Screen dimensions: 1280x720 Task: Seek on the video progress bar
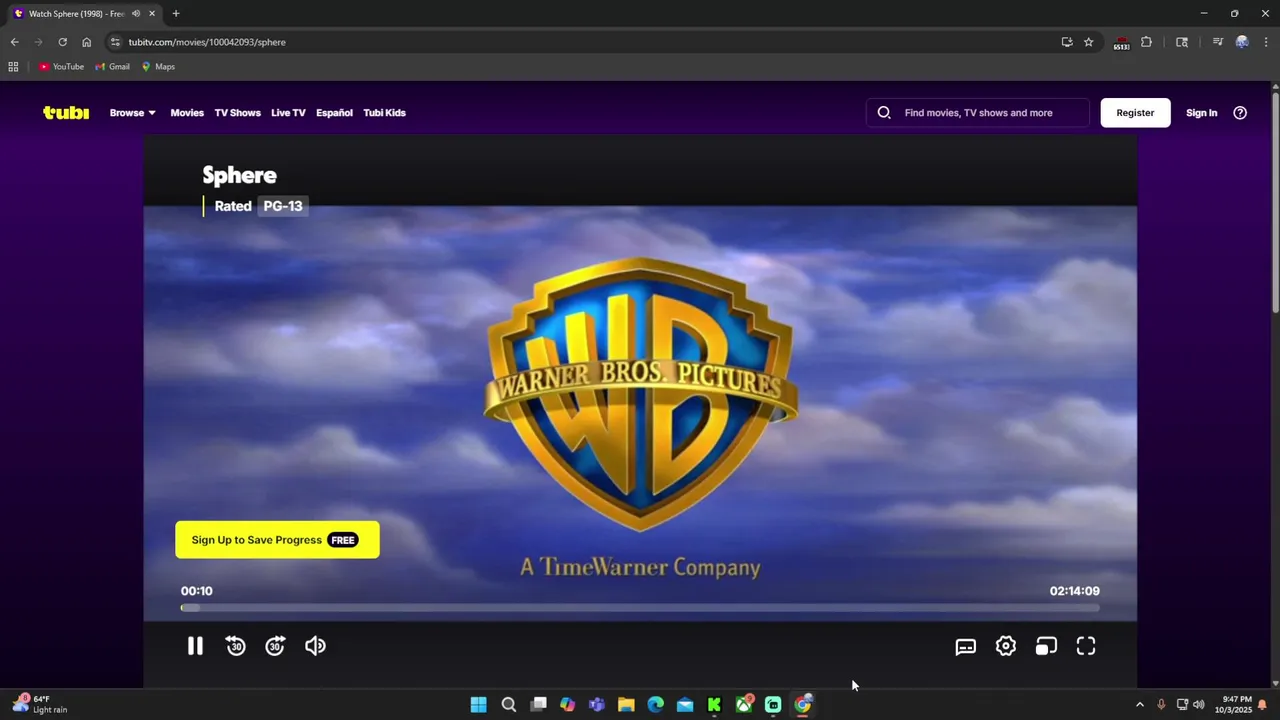(x=640, y=607)
